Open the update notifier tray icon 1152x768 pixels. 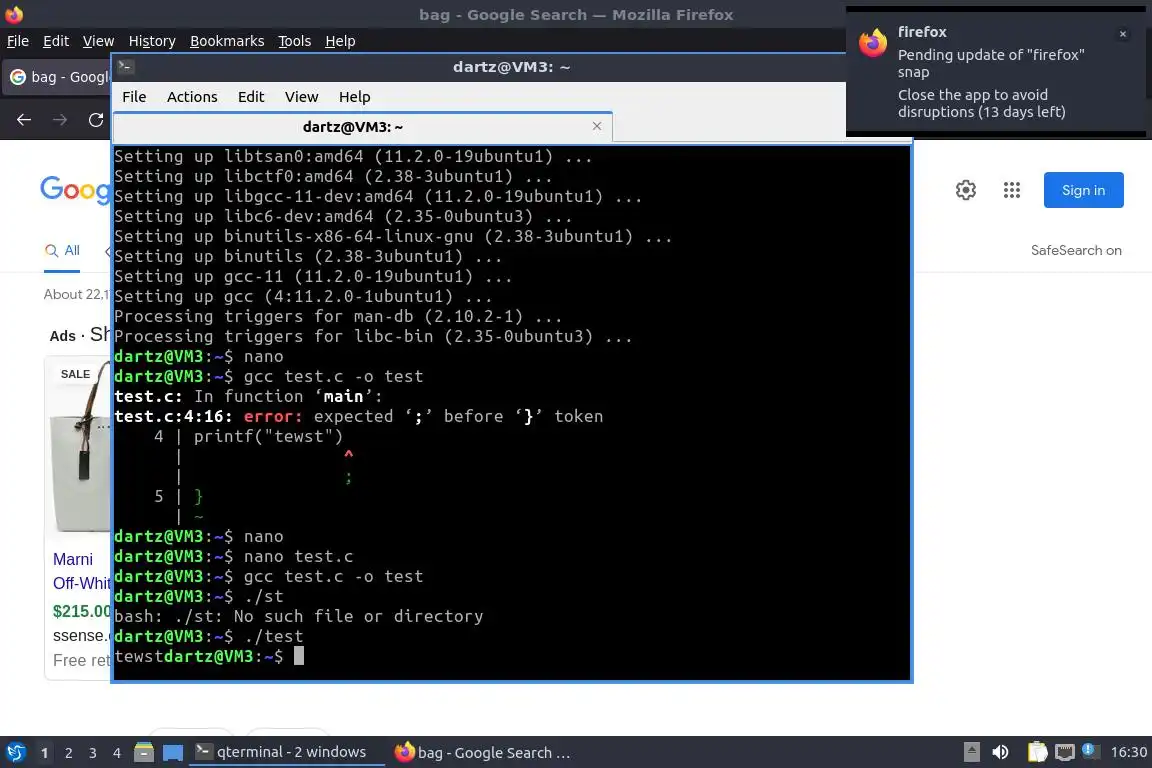point(1090,751)
